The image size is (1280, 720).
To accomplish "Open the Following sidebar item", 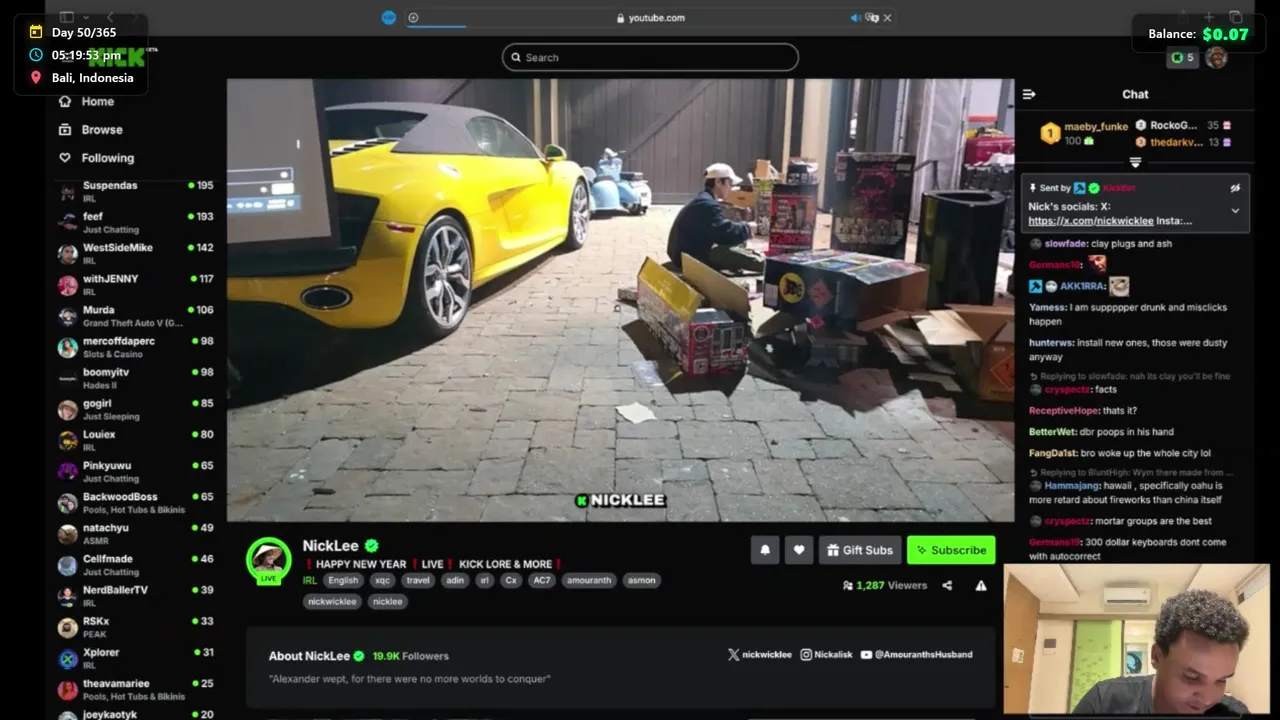I will pyautogui.click(x=97, y=157).
